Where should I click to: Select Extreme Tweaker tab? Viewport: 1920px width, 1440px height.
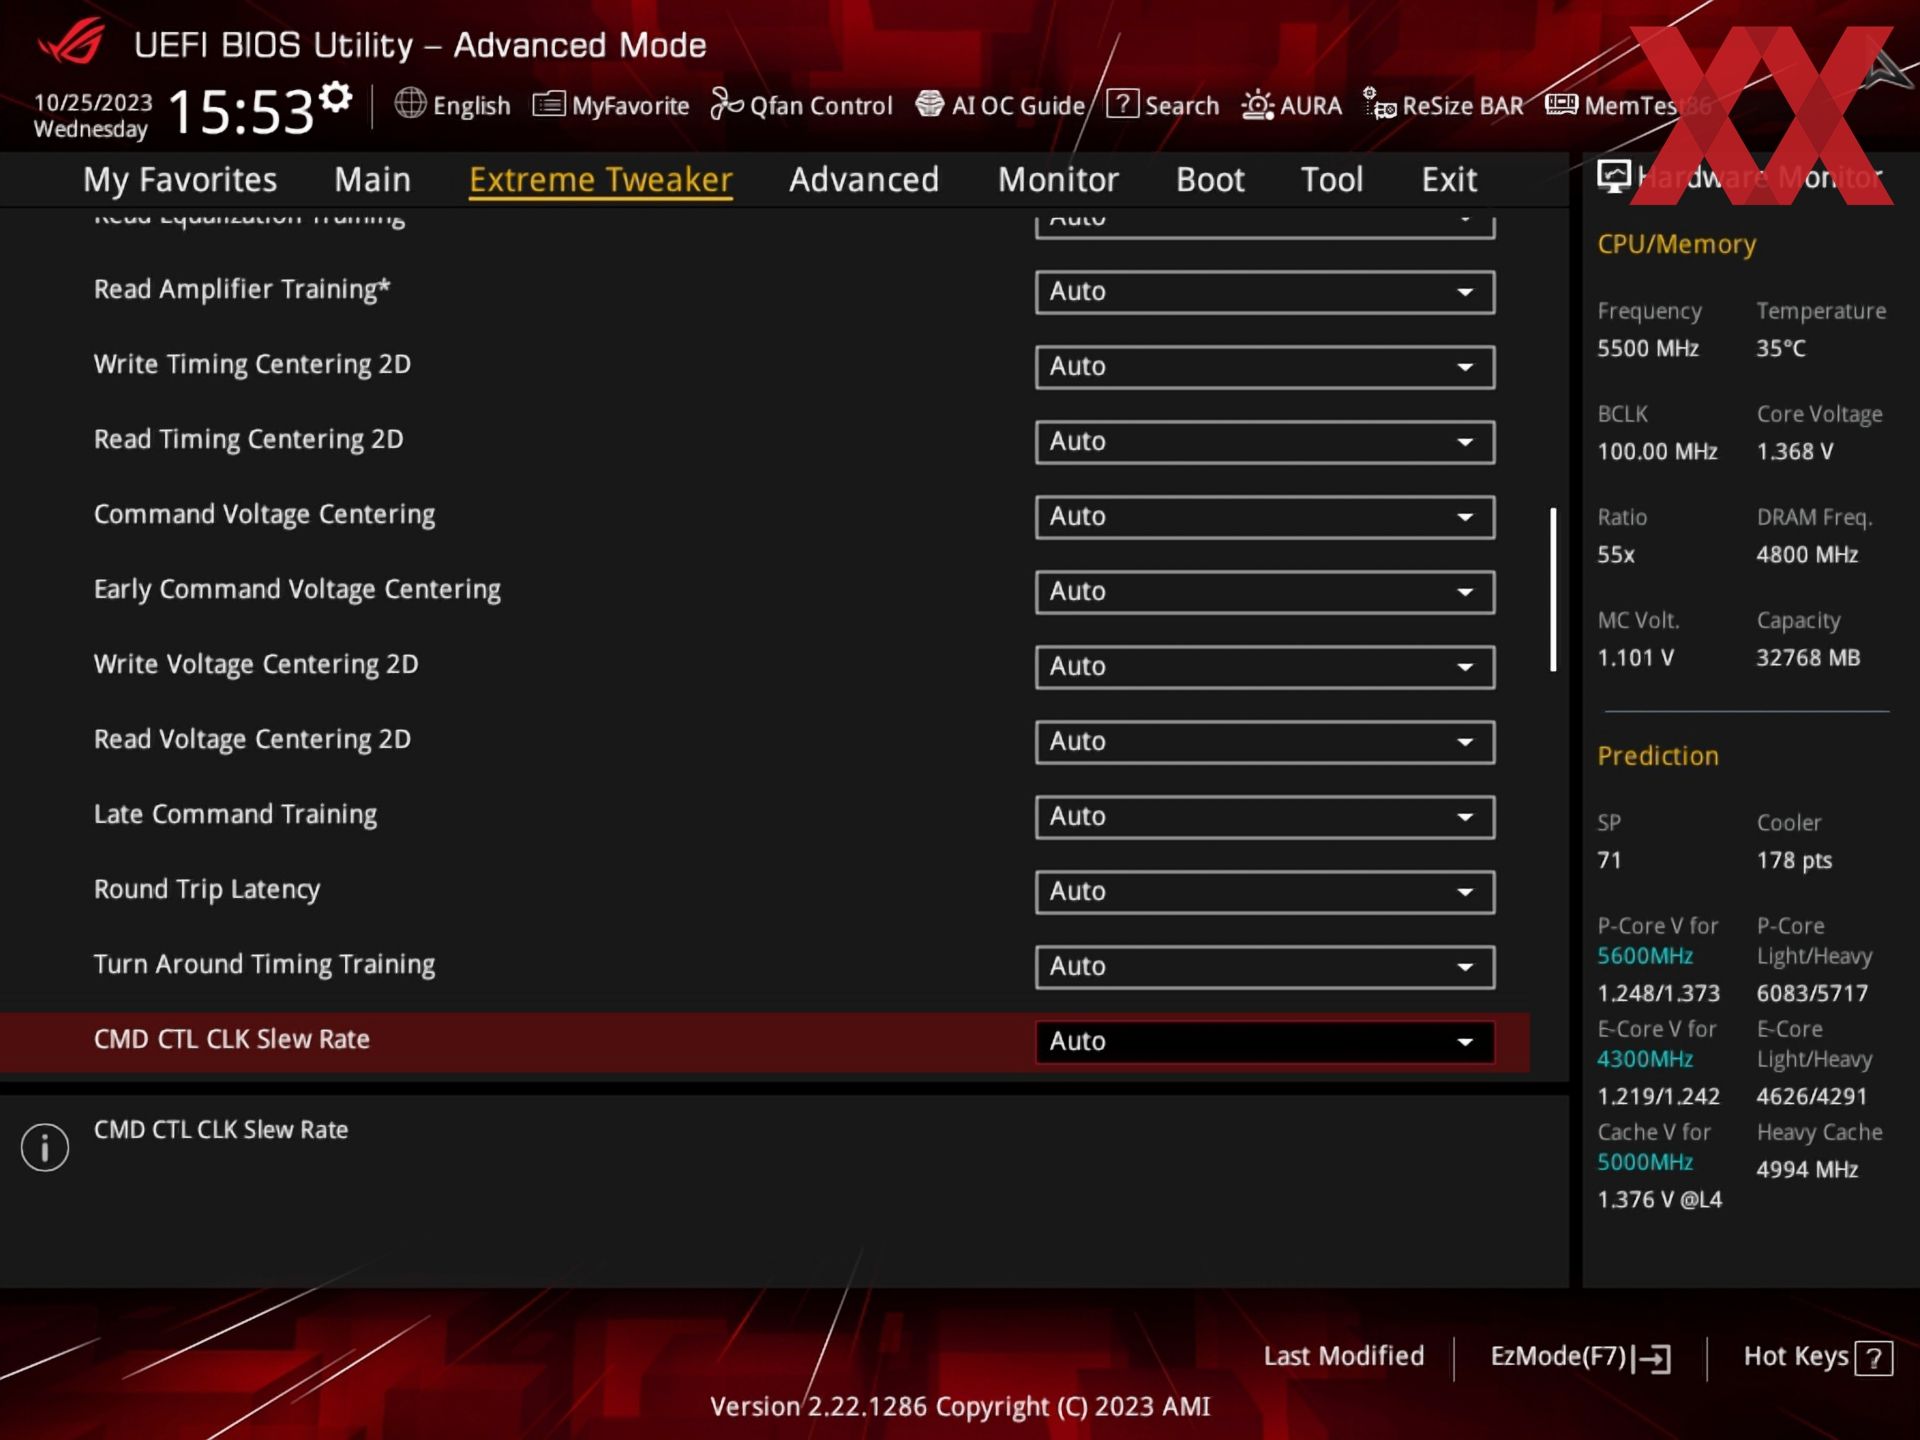click(601, 180)
